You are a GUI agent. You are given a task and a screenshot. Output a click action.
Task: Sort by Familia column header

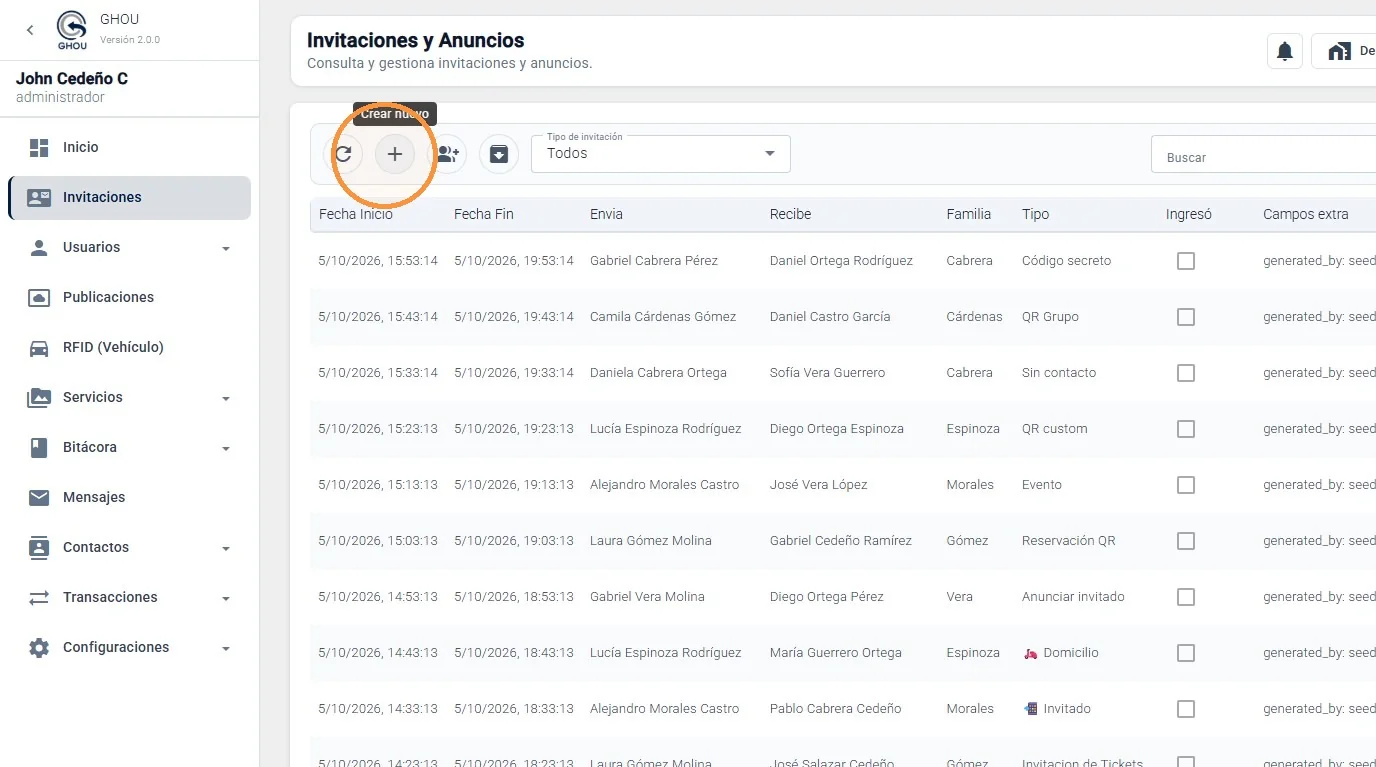coord(969,214)
